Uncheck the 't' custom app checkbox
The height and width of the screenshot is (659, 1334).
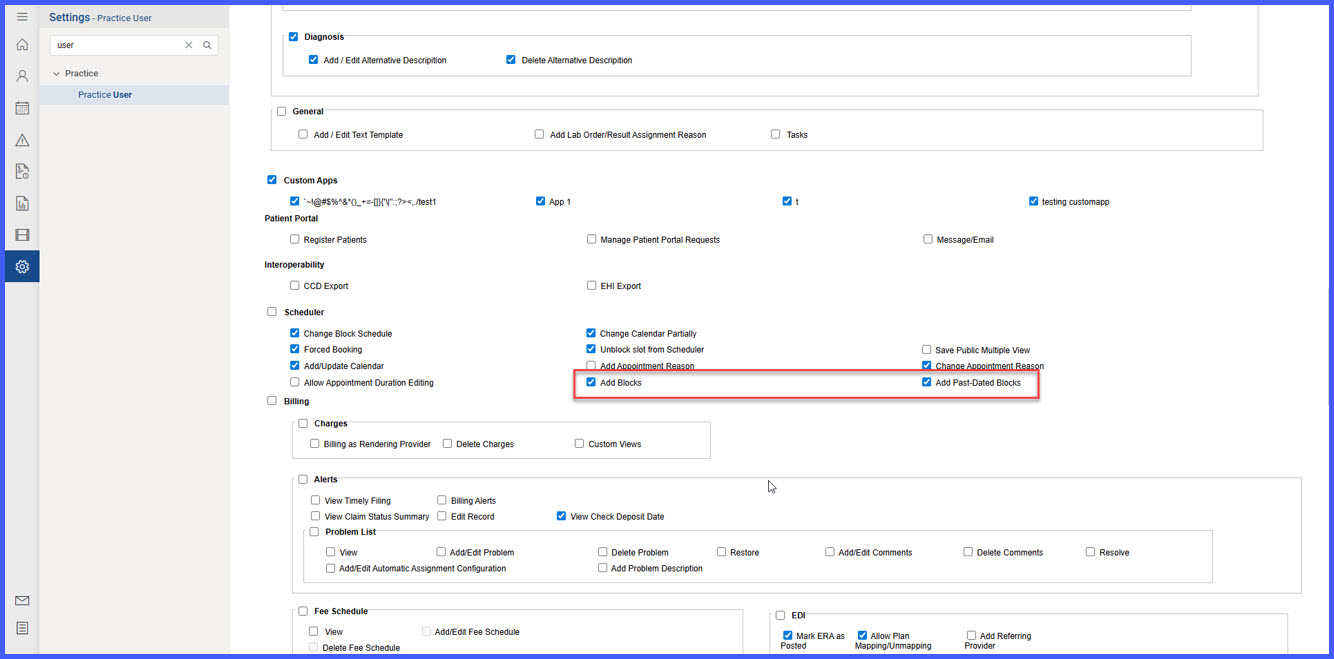tap(787, 201)
